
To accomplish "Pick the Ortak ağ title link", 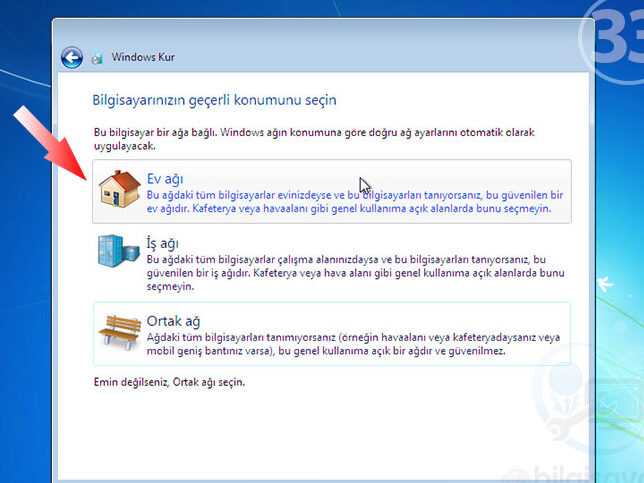I will coord(173,321).
